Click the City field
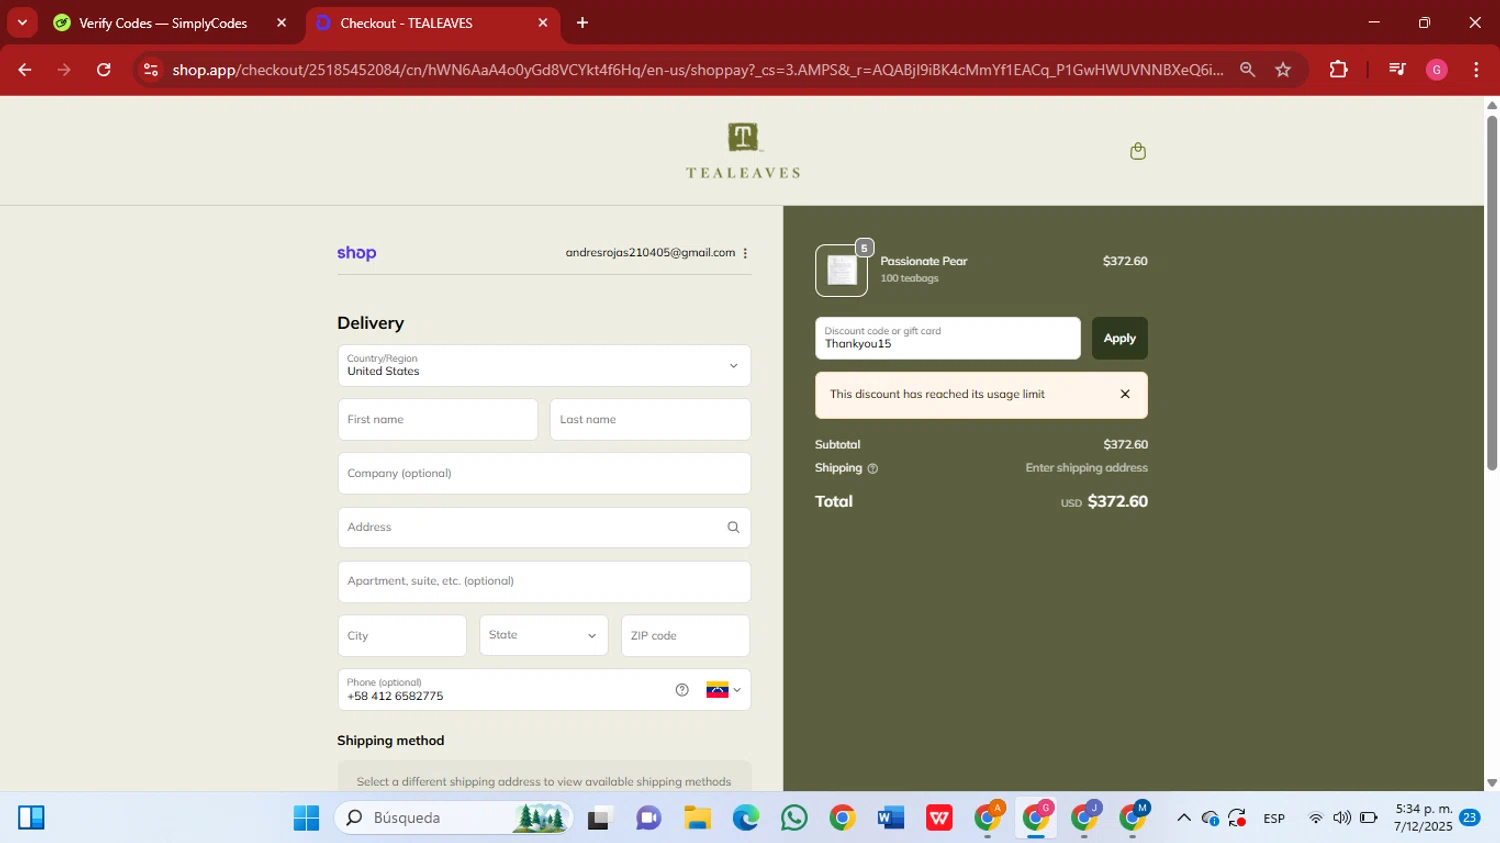The width and height of the screenshot is (1500, 843). pos(402,636)
